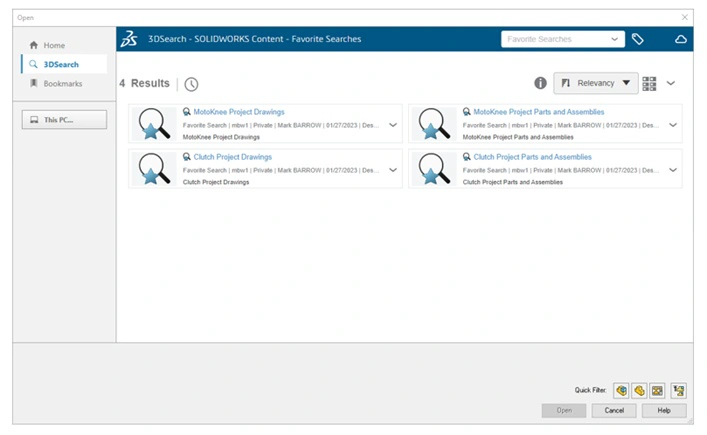Toggle the Quick Filter drawings icon

(x=657, y=390)
